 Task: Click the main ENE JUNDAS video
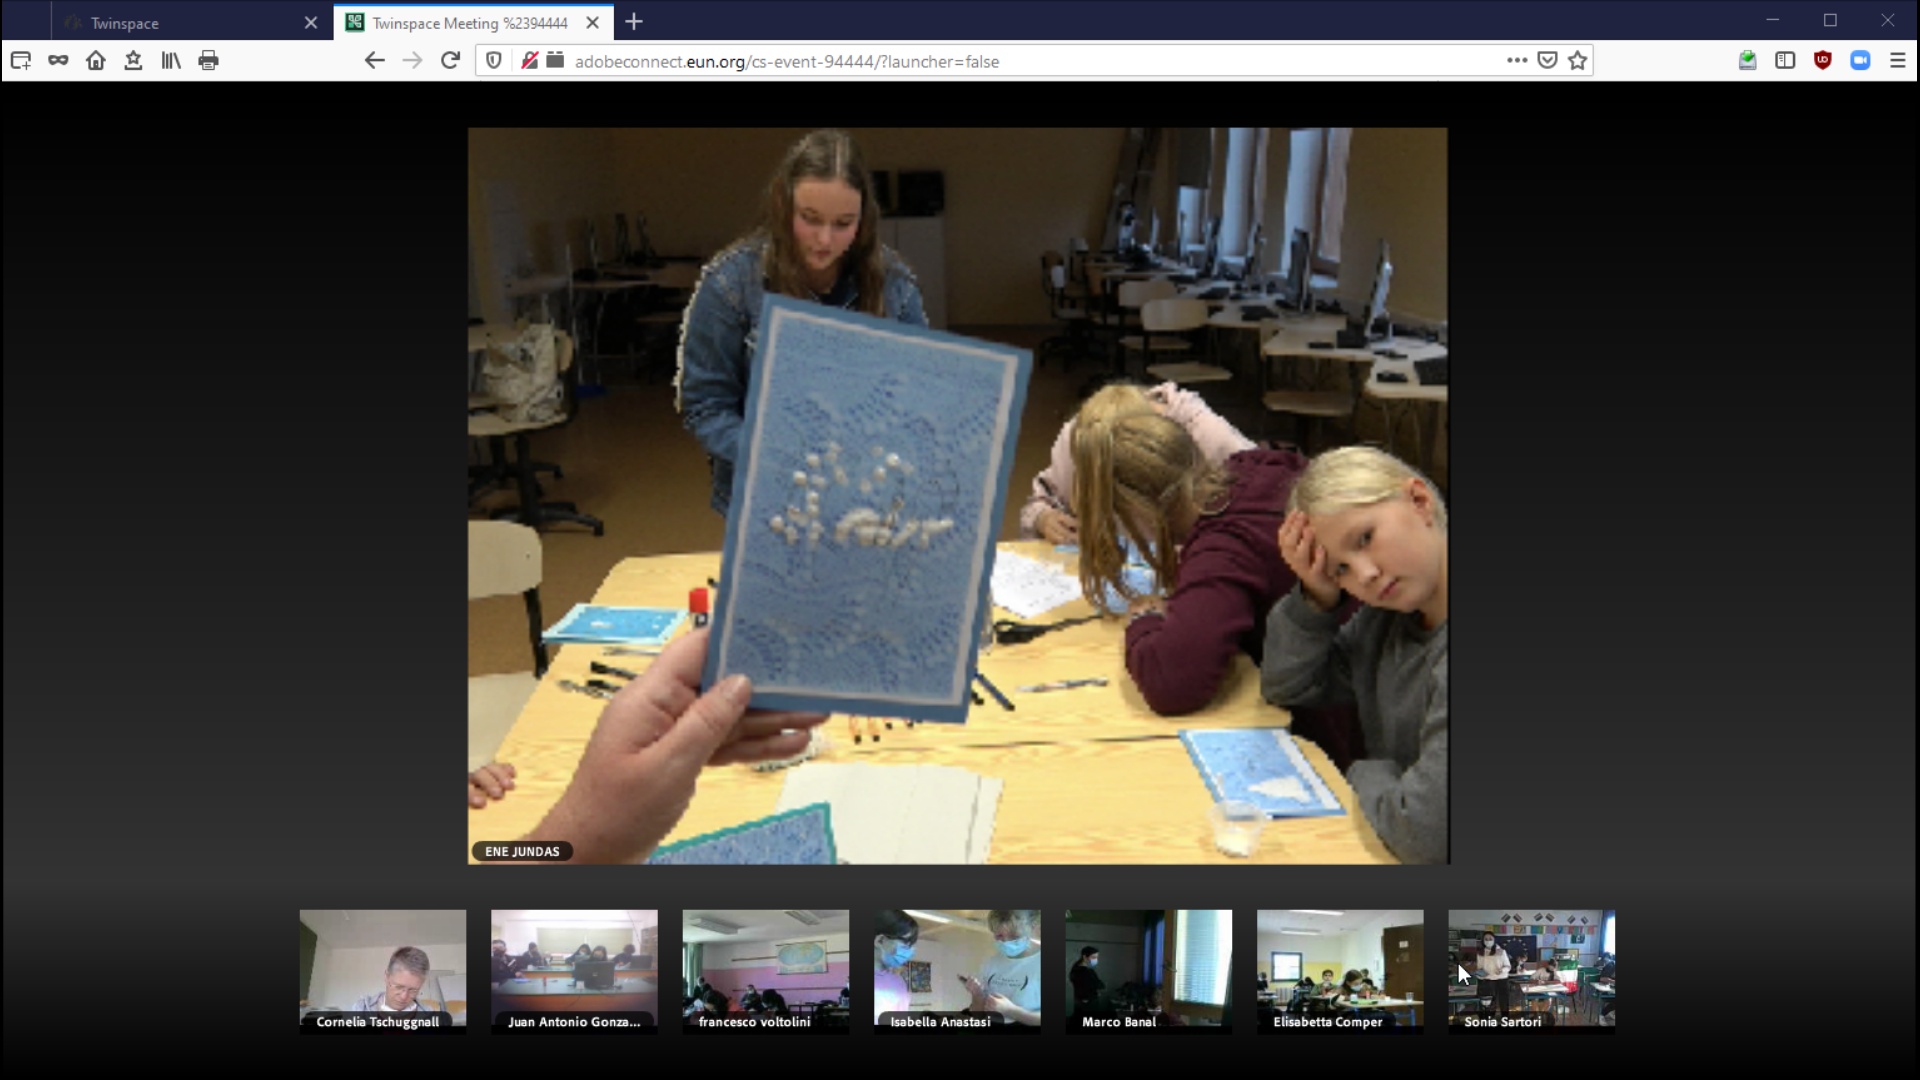pos(958,495)
